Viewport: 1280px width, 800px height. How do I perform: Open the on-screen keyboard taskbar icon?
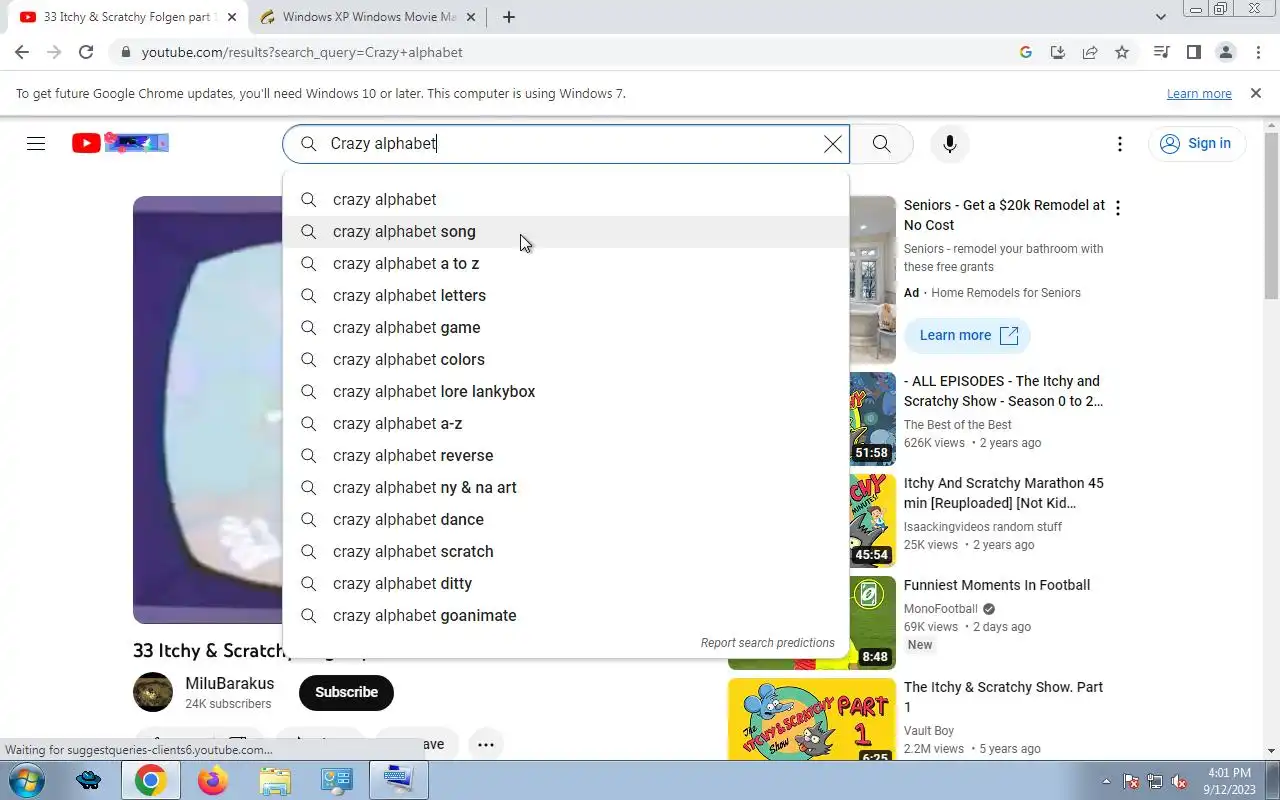(x=398, y=780)
